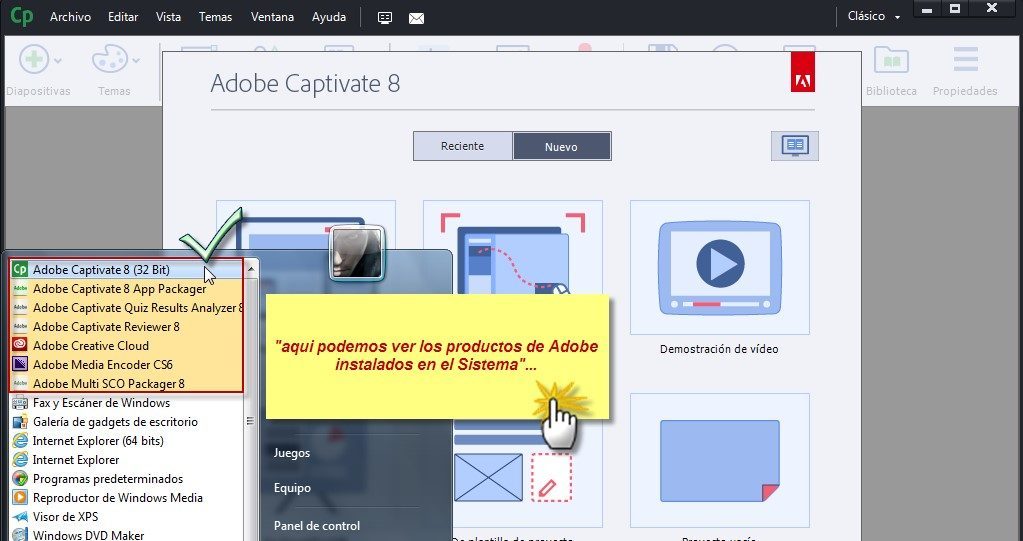
Task: Click the user account picture in Start menu
Action: [356, 253]
